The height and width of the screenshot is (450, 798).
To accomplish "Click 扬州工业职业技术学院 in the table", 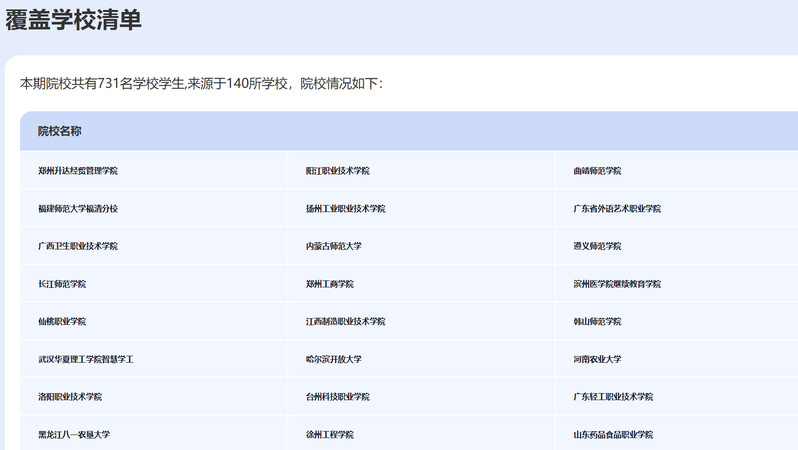I will [346, 209].
